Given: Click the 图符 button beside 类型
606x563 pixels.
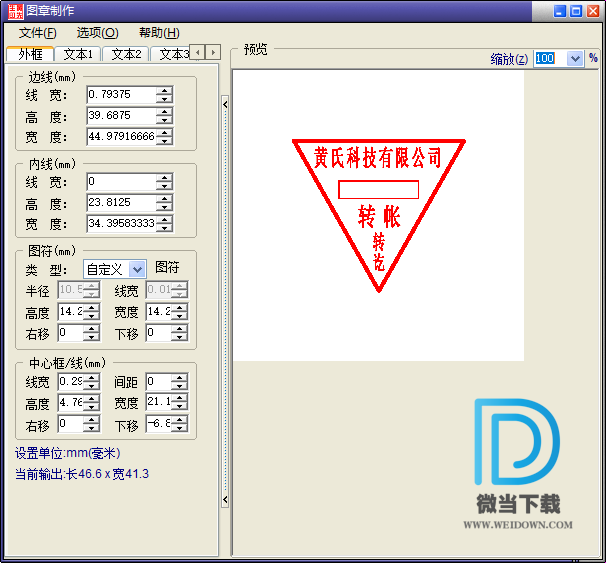Looking at the screenshot, I should coord(167,267).
